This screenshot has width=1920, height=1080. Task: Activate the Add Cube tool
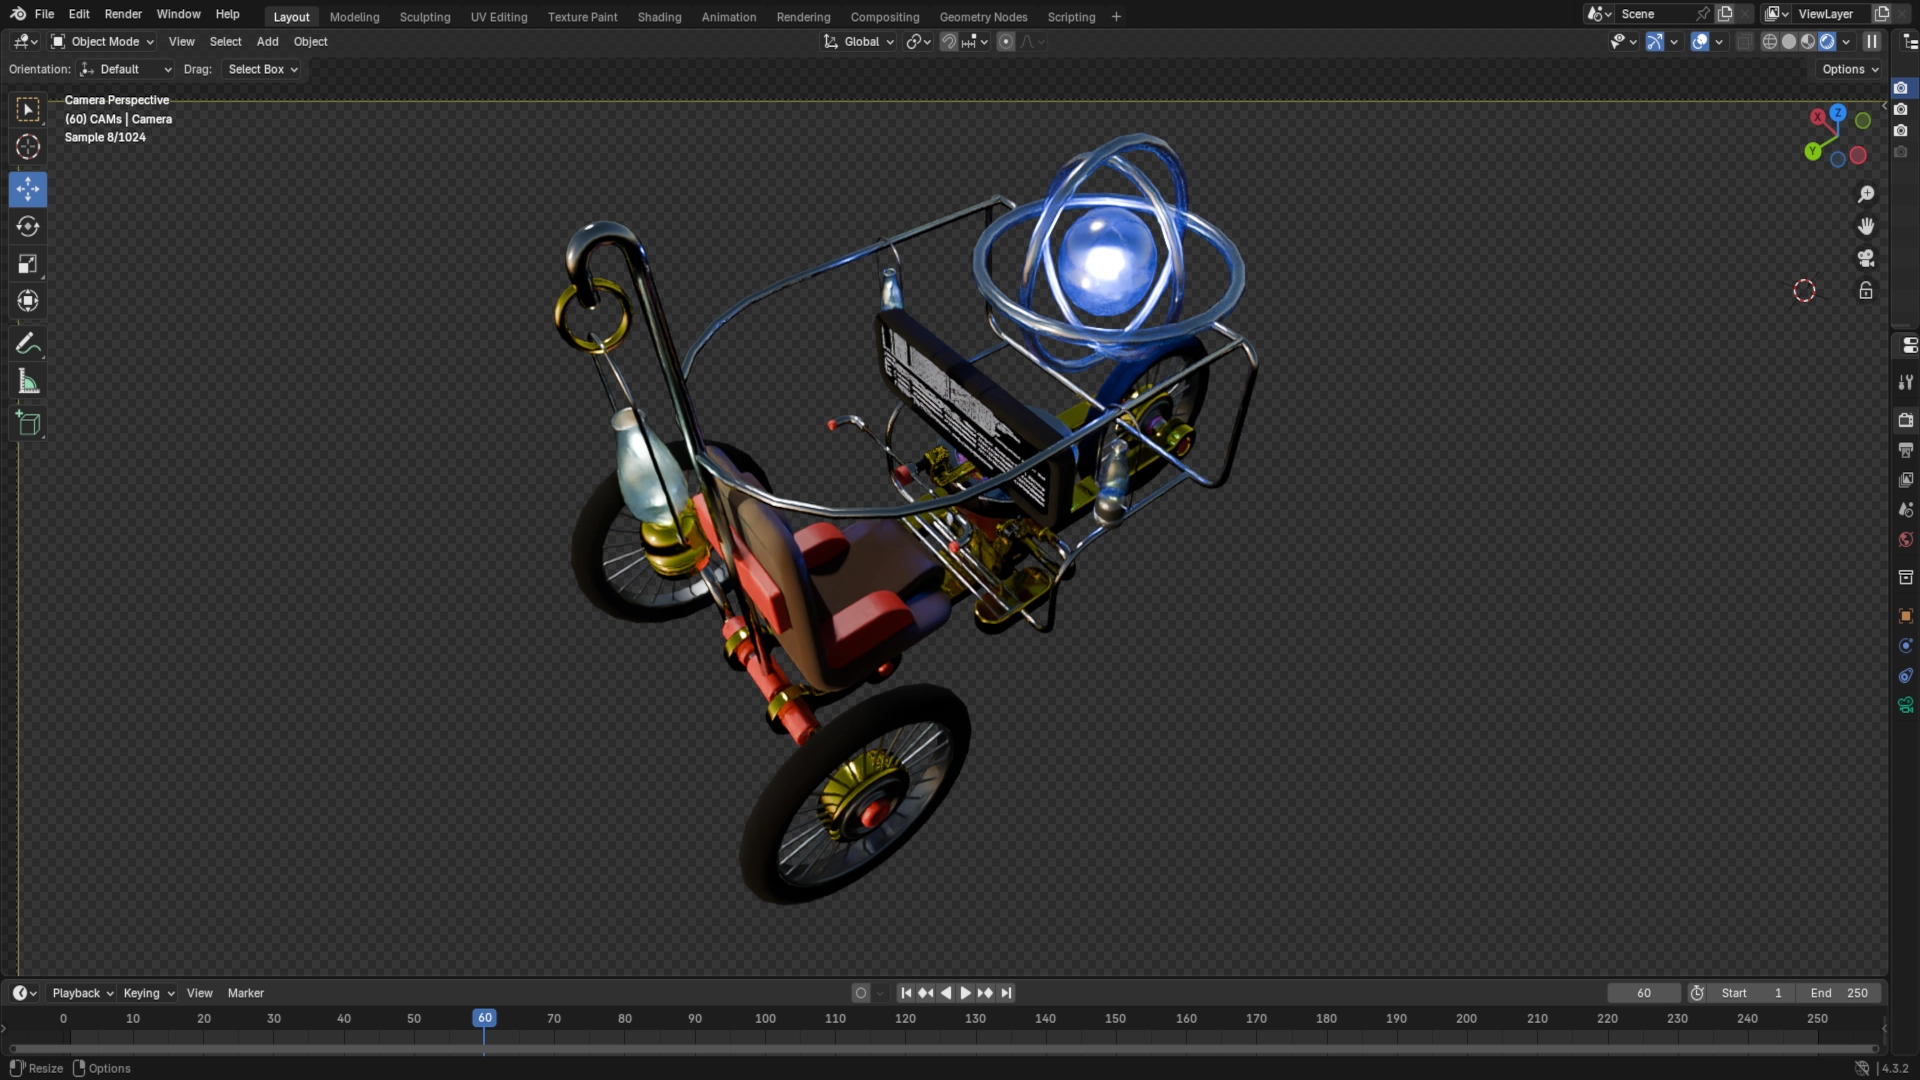pyautogui.click(x=28, y=423)
